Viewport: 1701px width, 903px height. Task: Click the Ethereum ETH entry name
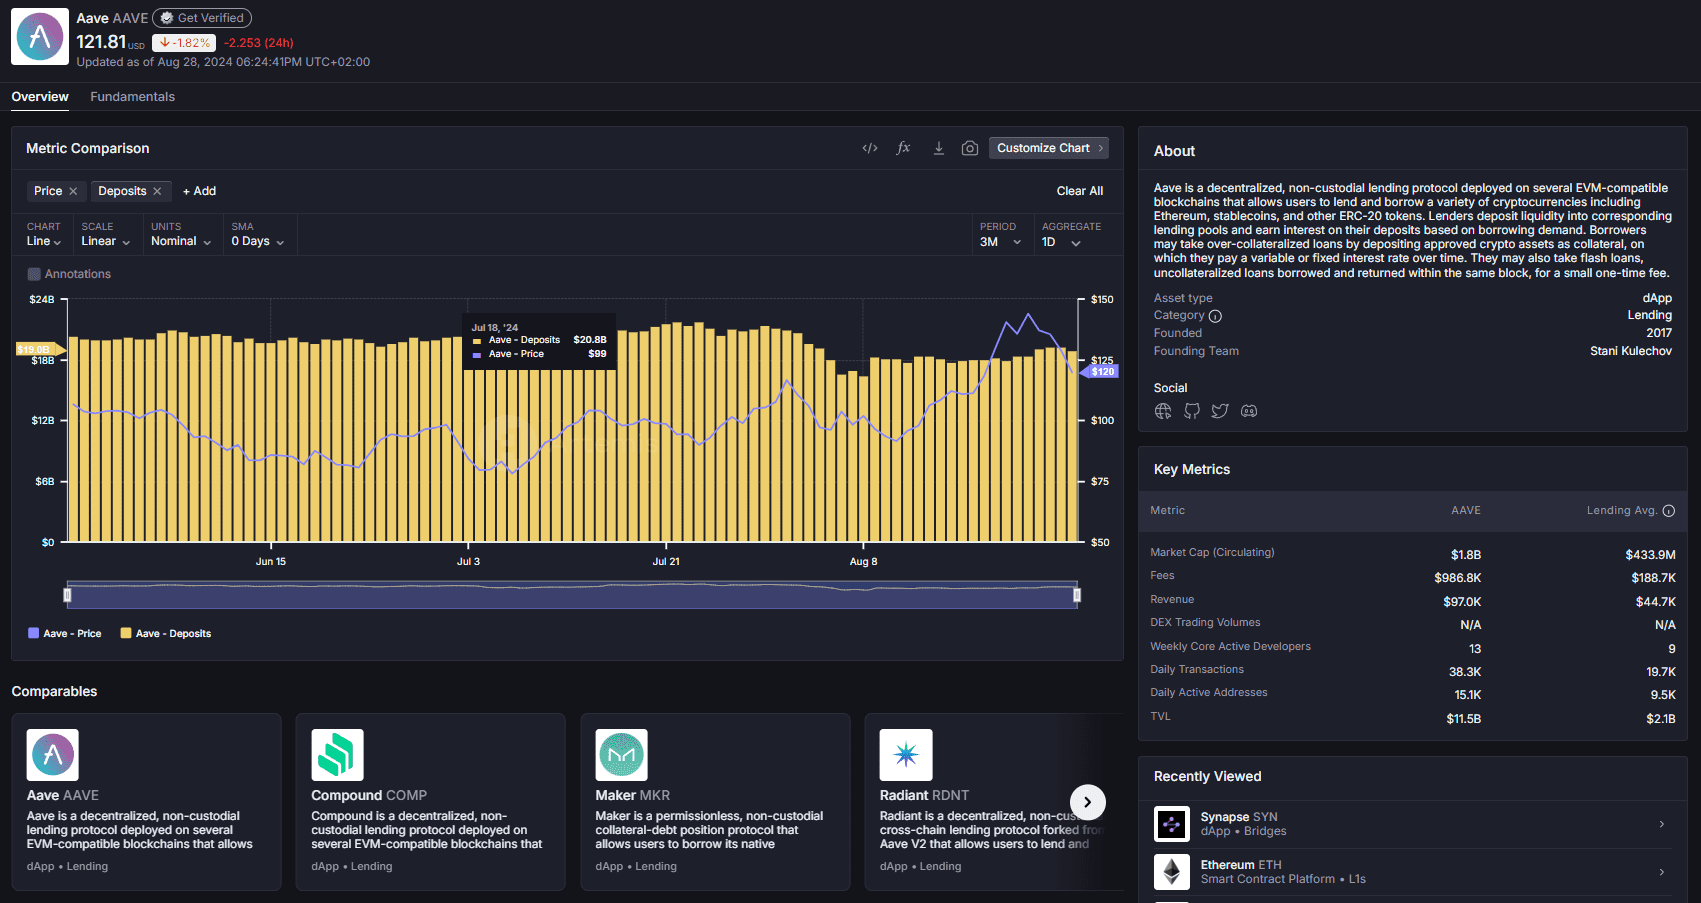(1241, 865)
